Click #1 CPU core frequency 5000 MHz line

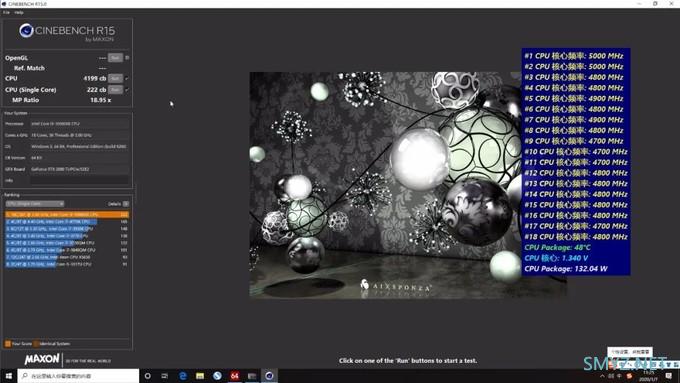[x=574, y=56]
